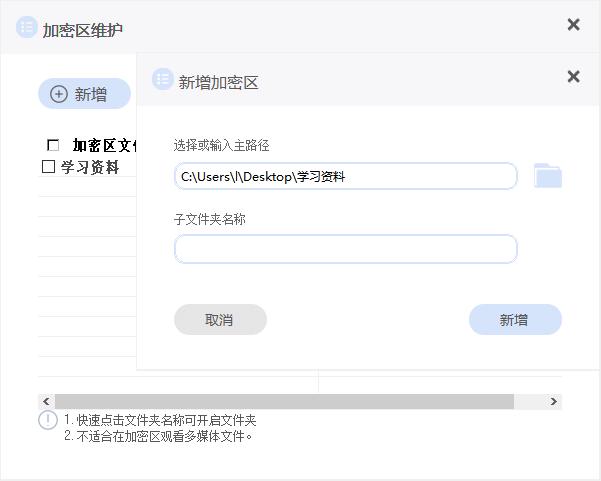Click the empty 子文件夹名称 input field
601x481 pixels.
pyautogui.click(x=345, y=249)
